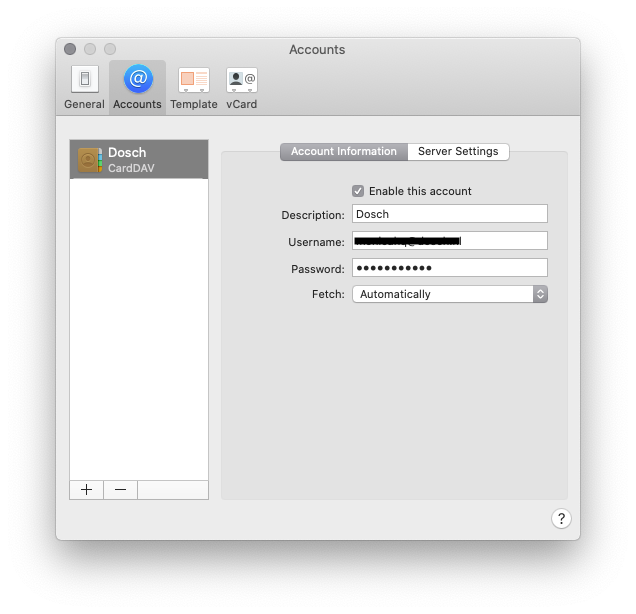636x614 pixels.
Task: Toggle the Enable this account checkbox
Action: (x=358, y=191)
